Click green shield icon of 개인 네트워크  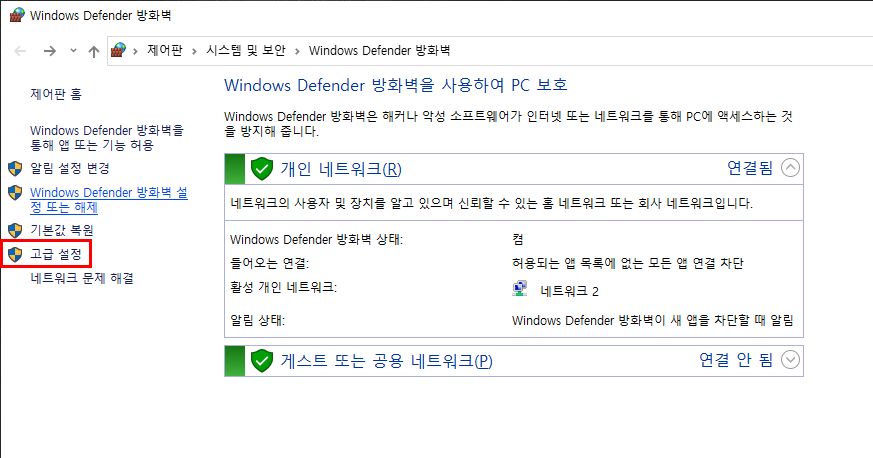(262, 169)
